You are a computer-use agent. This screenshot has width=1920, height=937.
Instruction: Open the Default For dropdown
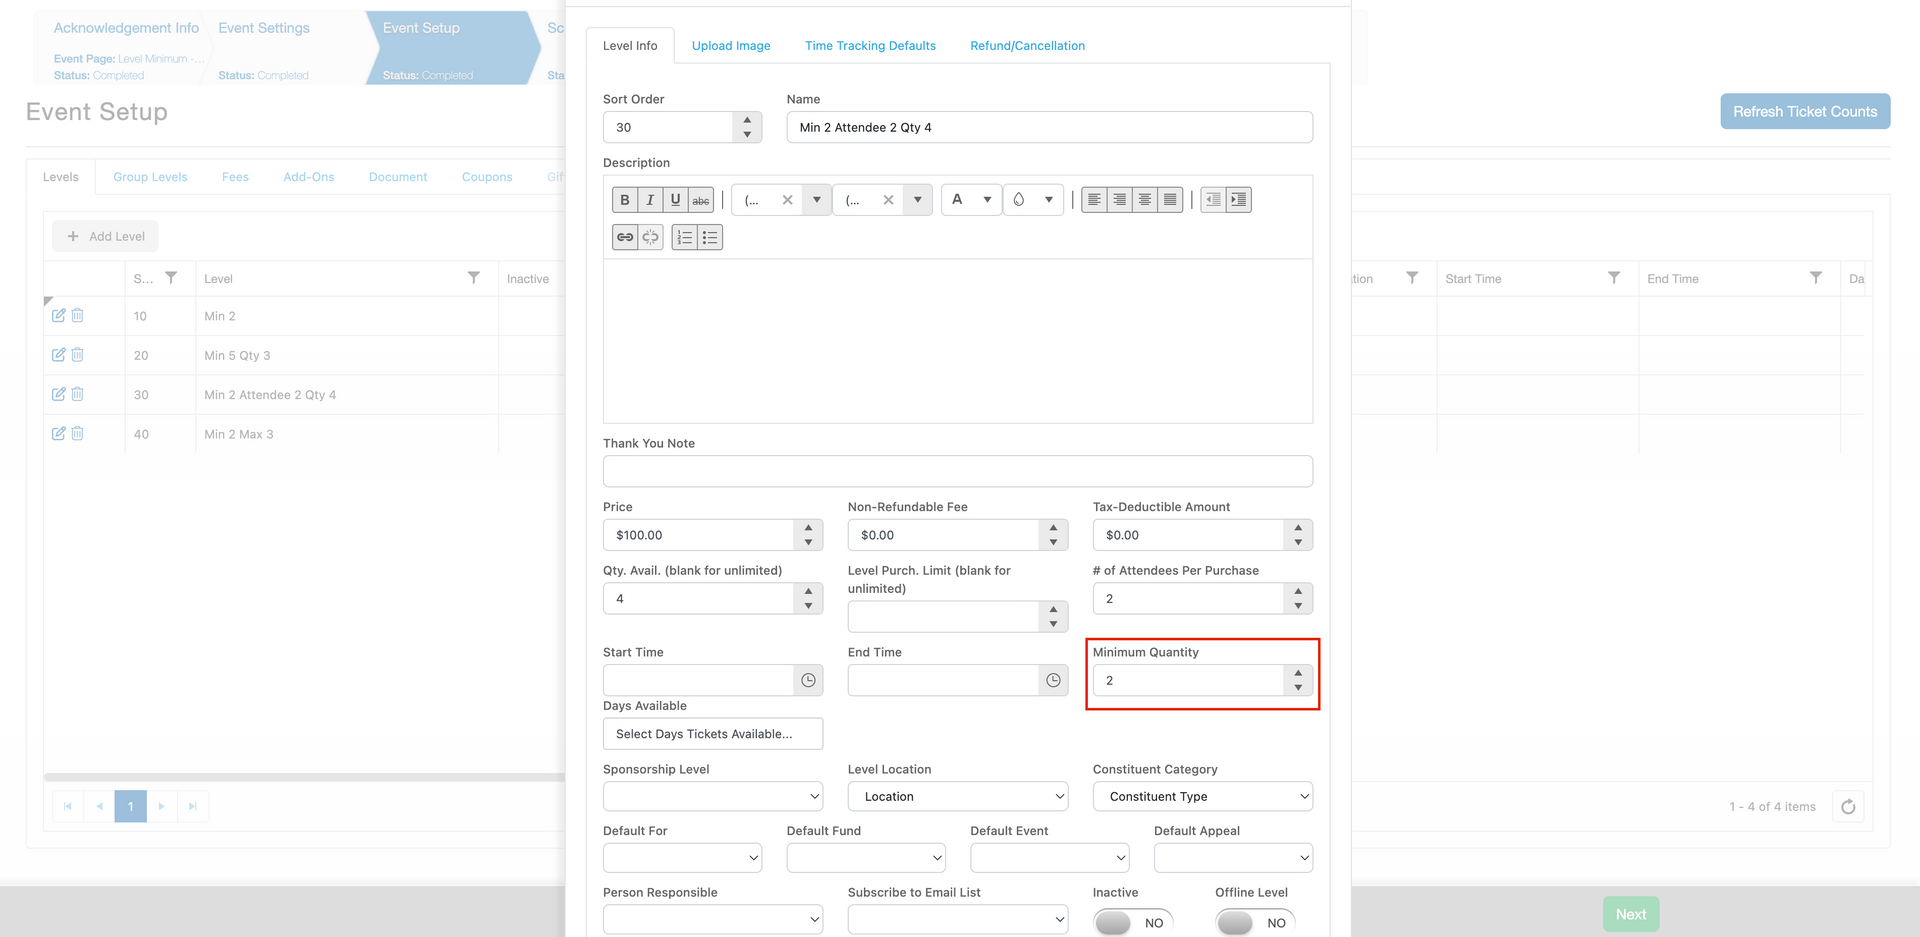(683, 858)
